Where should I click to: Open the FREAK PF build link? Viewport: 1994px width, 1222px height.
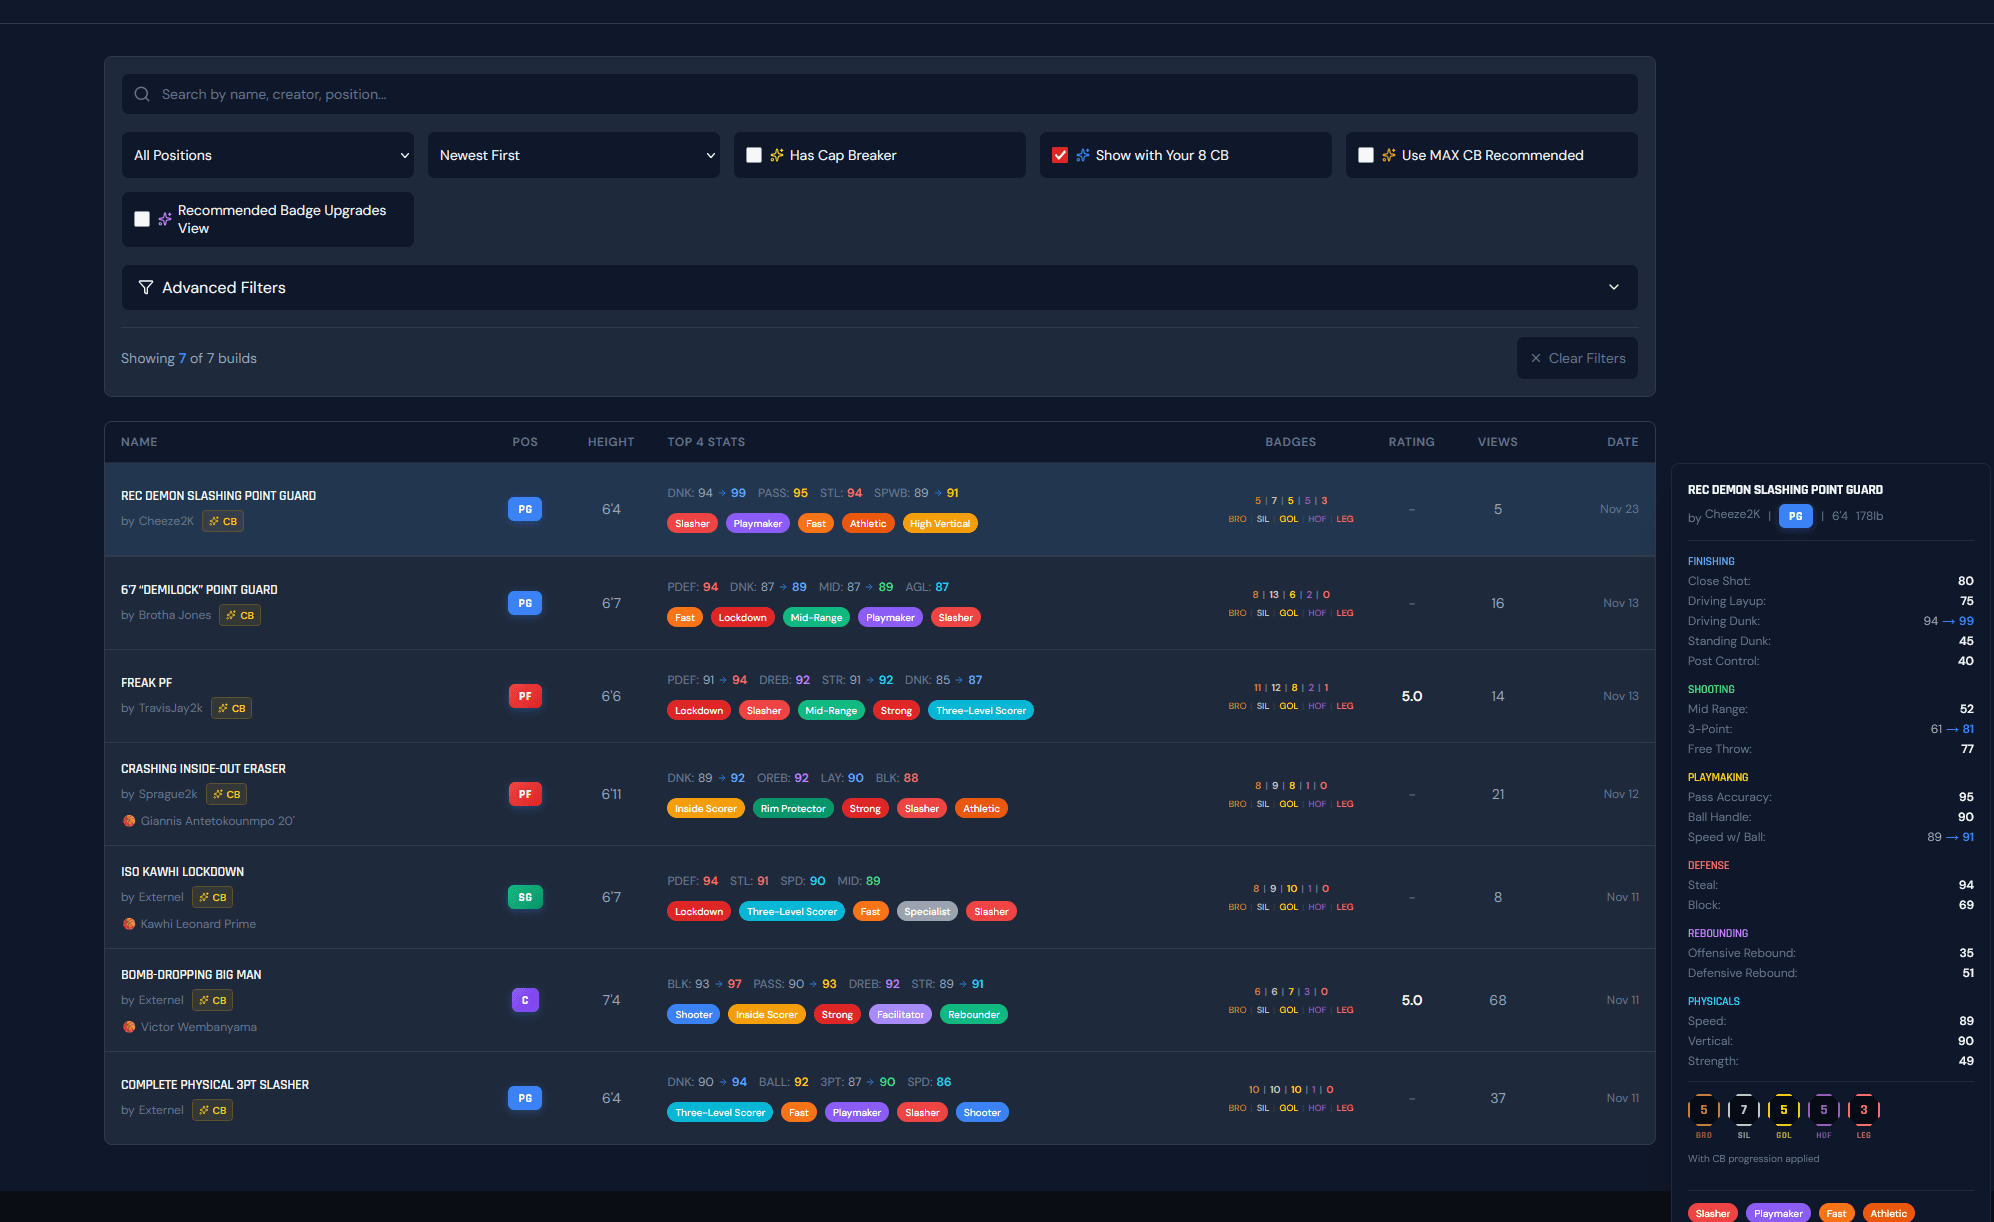click(x=147, y=683)
